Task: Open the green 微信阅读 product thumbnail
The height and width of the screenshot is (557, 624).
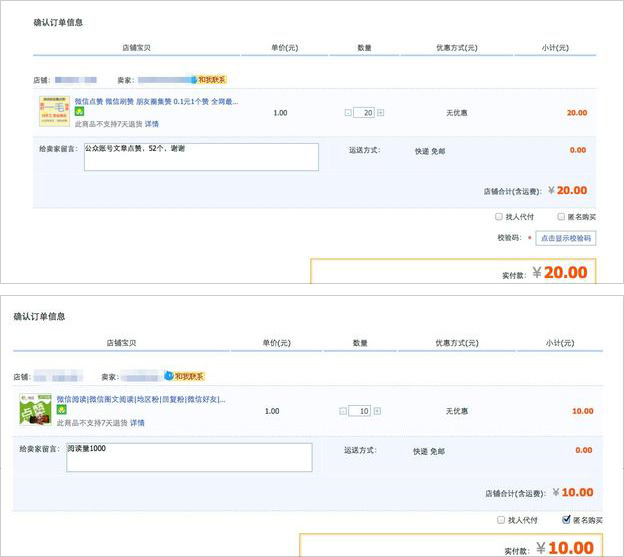Action: [x=34, y=411]
